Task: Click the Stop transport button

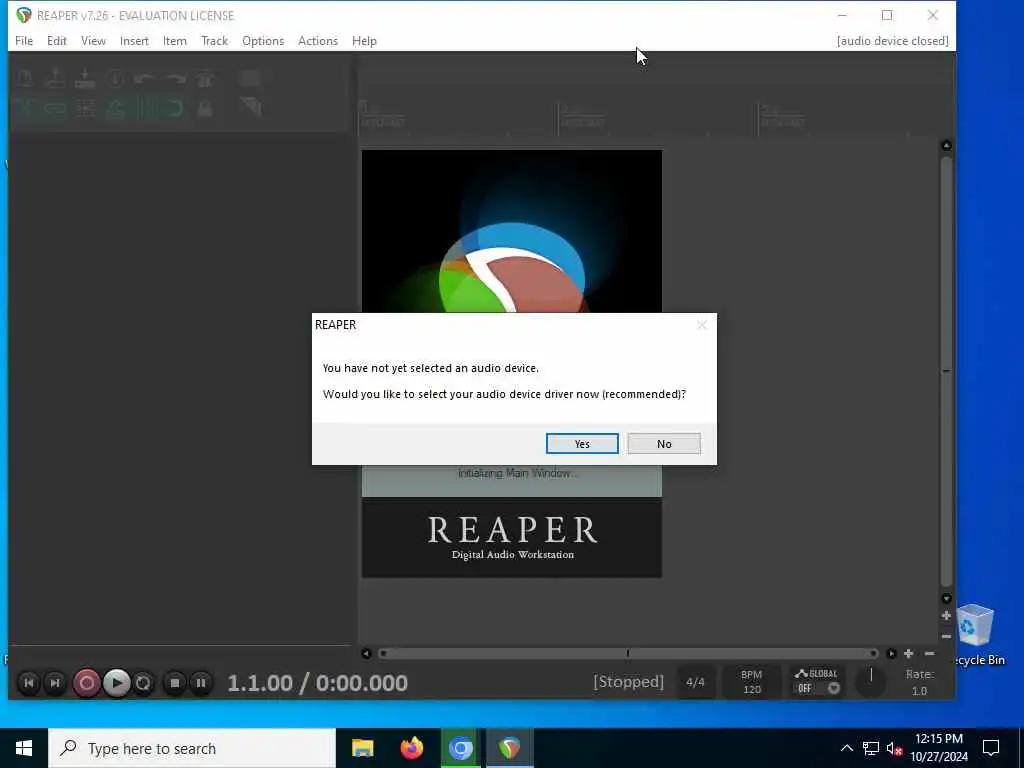Action: [x=174, y=683]
